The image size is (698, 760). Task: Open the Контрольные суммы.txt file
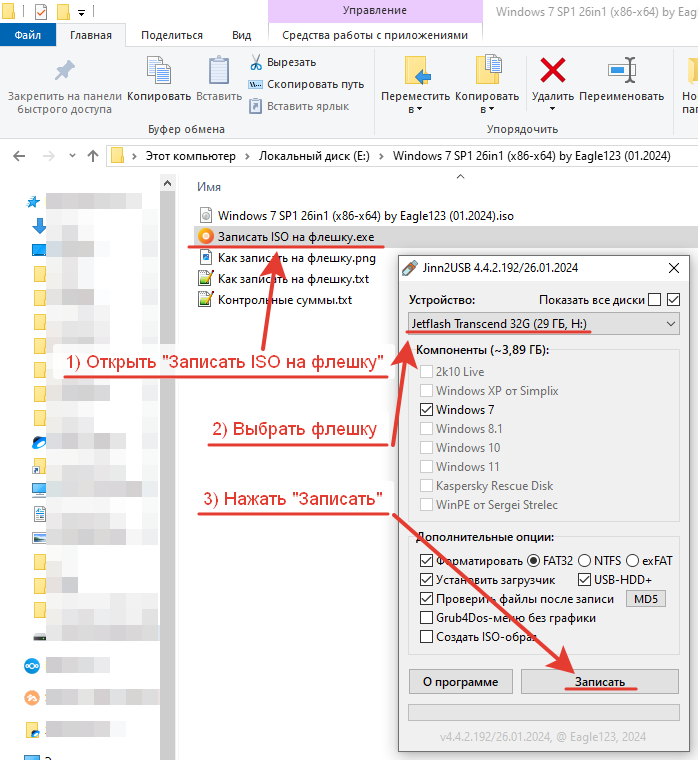point(284,299)
